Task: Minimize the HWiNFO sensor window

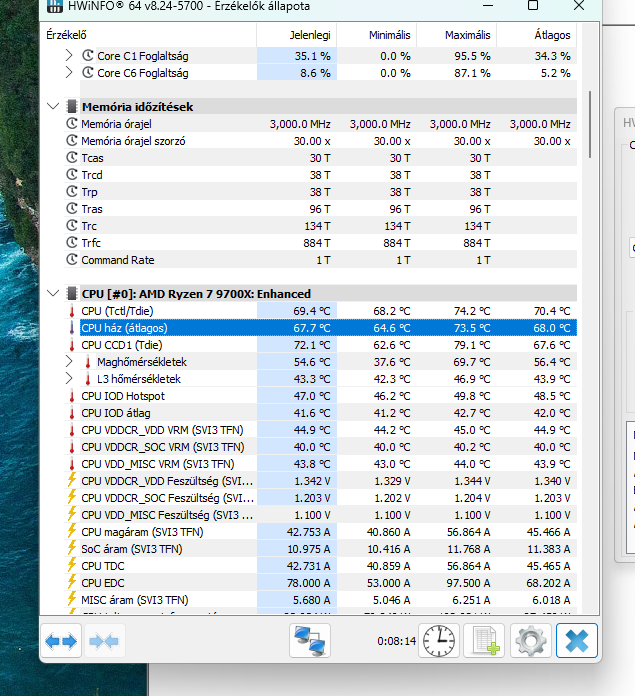Action: point(488,6)
